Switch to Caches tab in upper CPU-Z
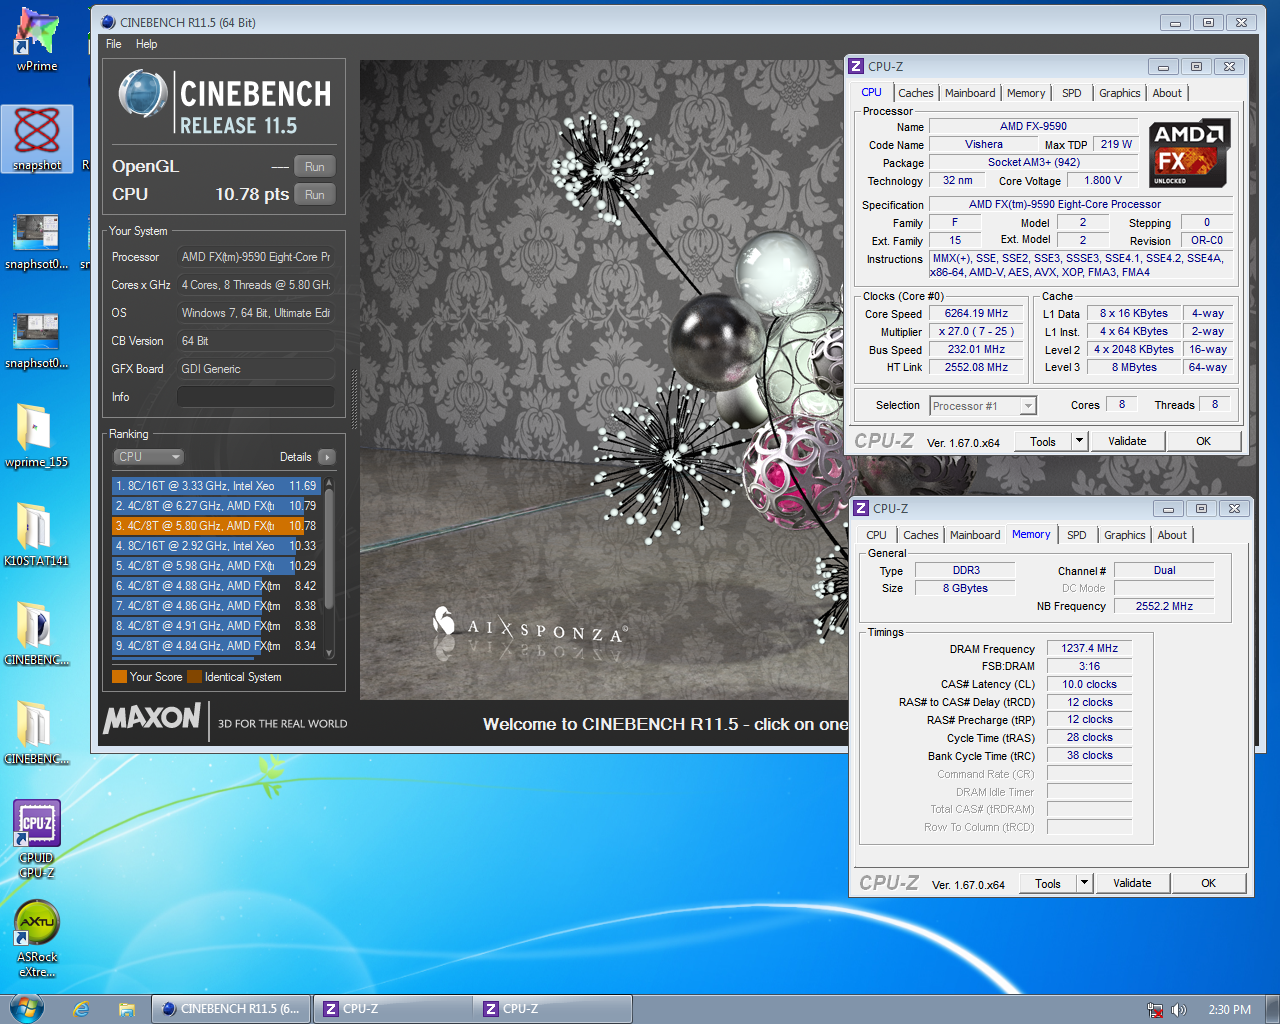1280x1024 pixels. pos(916,93)
